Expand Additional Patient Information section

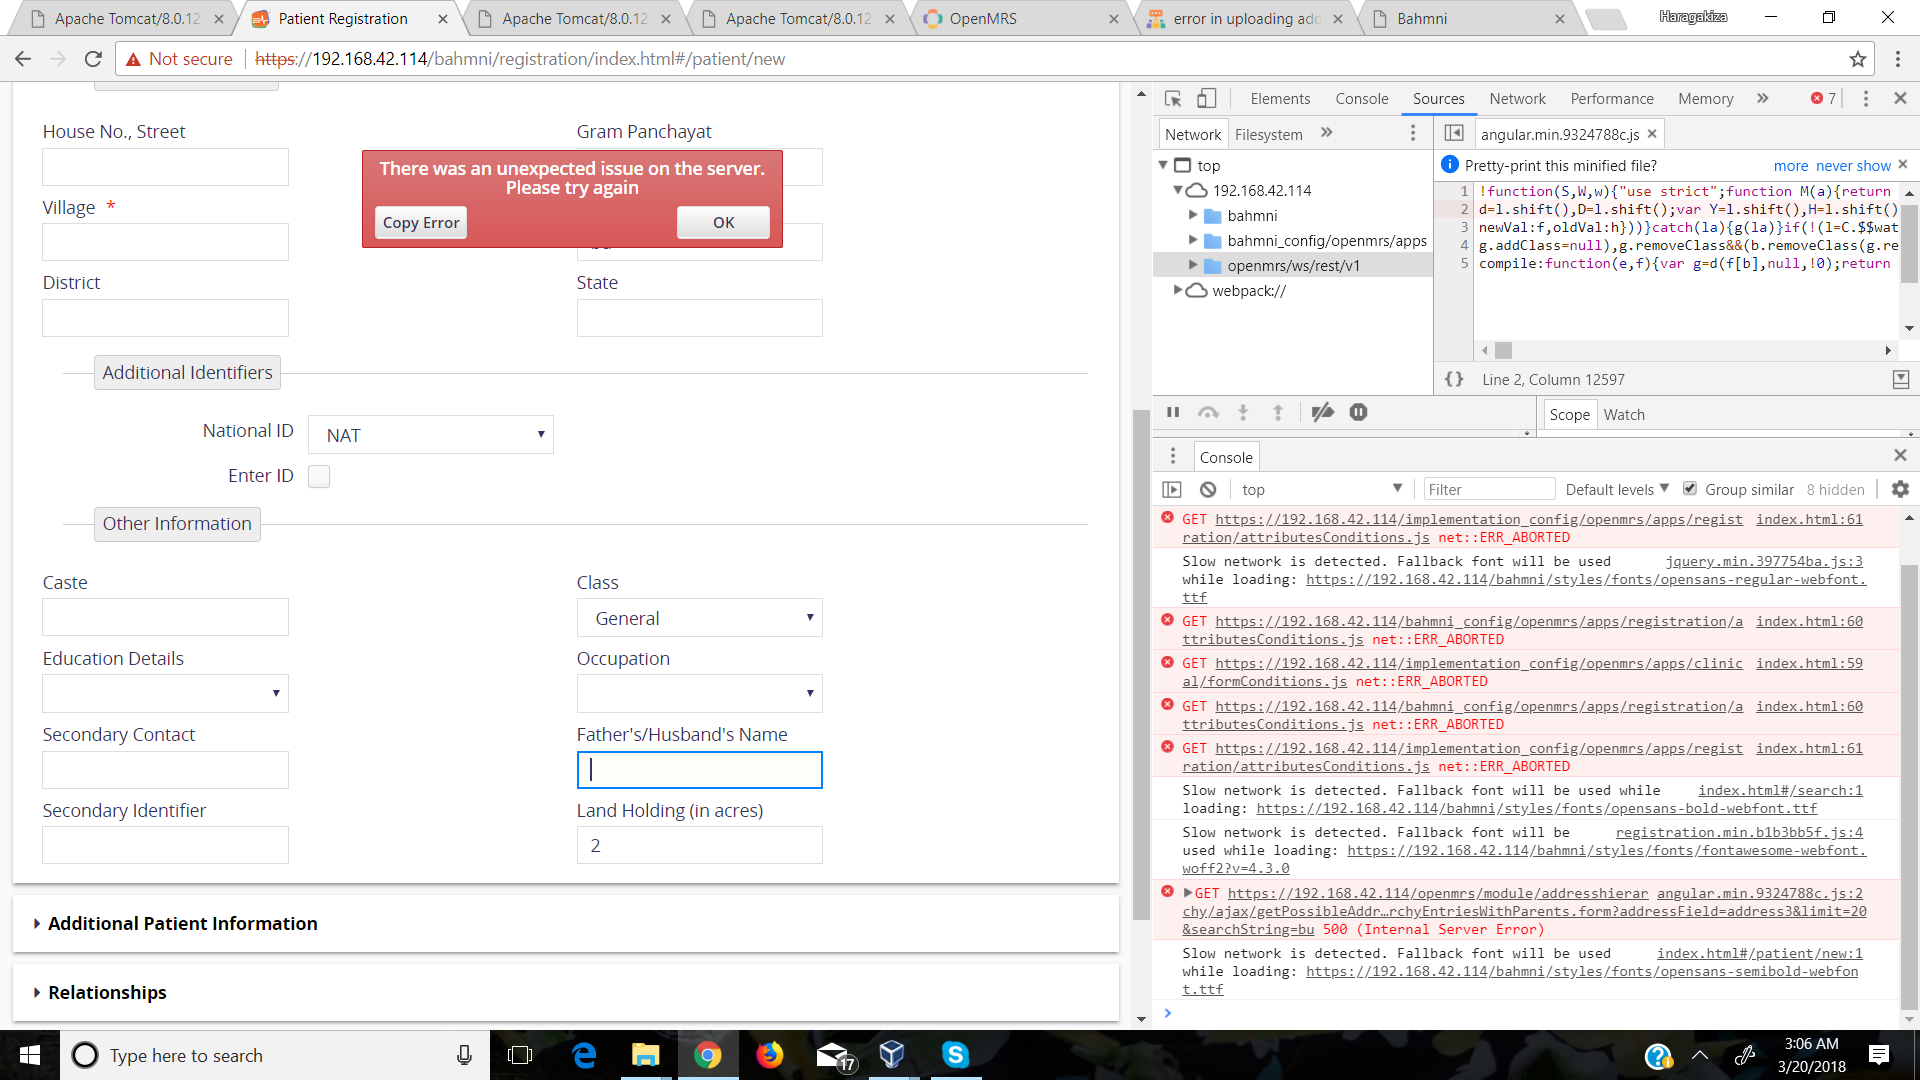tap(182, 923)
